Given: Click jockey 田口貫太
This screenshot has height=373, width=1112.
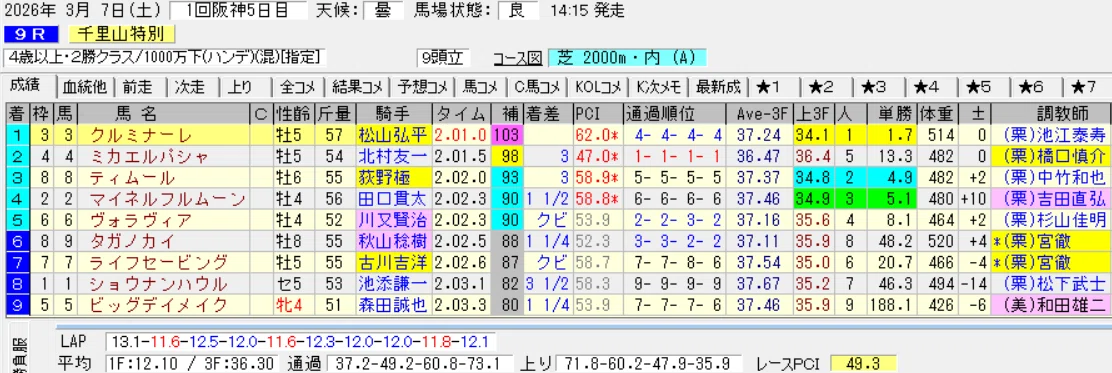Looking at the screenshot, I should tap(394, 199).
